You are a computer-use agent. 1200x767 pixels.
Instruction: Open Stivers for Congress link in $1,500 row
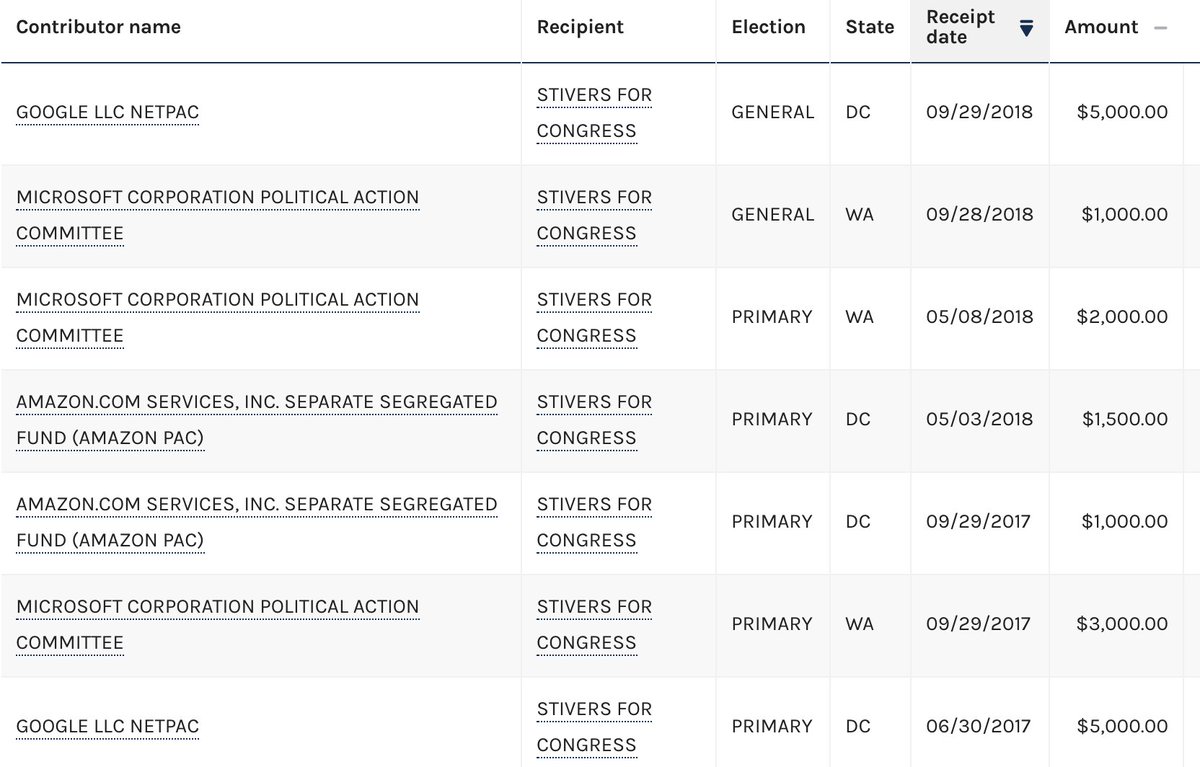pos(594,420)
